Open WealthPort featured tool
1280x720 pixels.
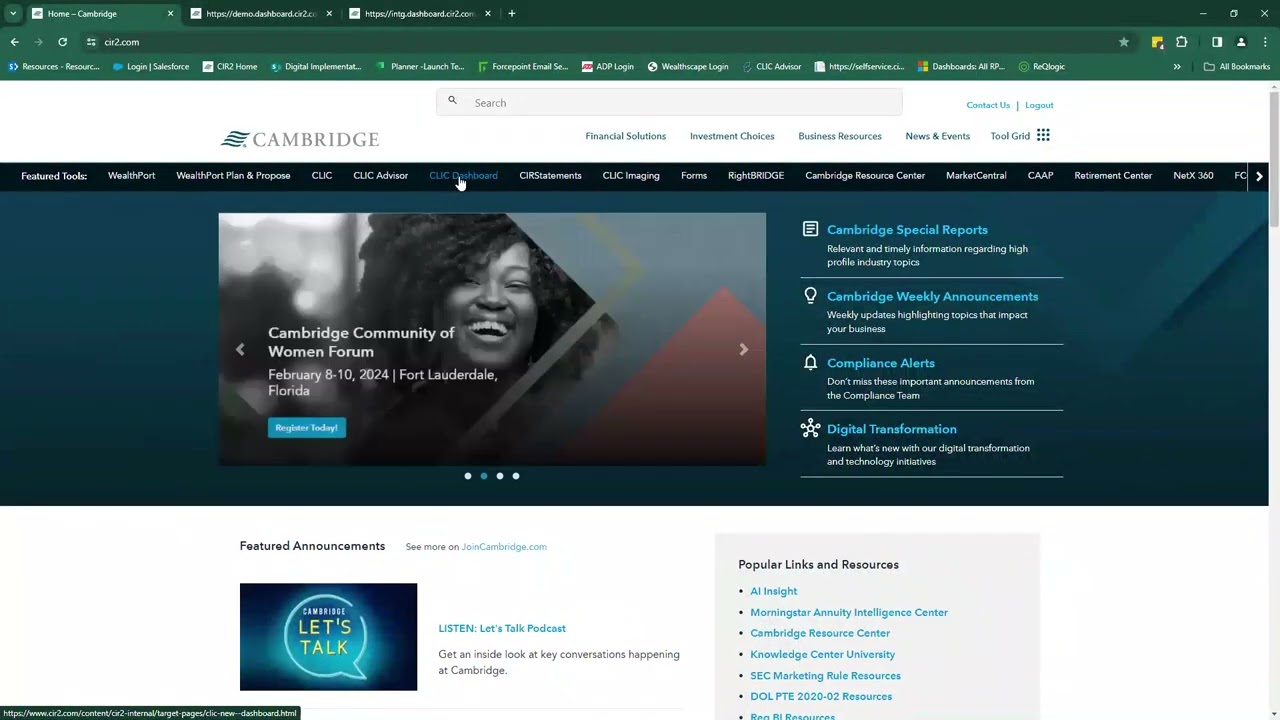tap(131, 176)
